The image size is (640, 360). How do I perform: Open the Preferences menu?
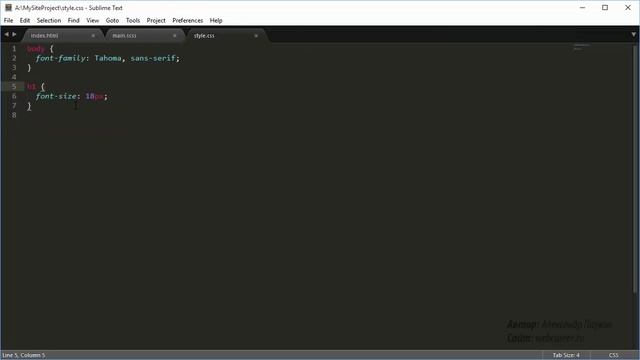coord(187,20)
